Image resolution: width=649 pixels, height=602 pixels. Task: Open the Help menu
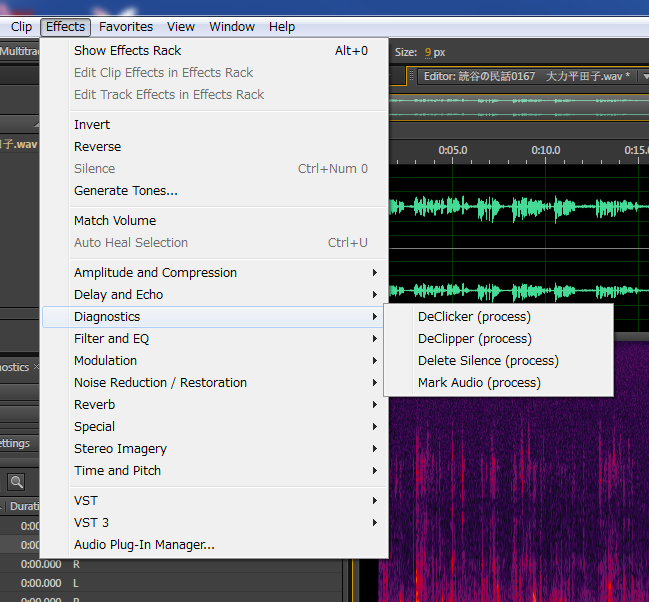coord(282,27)
